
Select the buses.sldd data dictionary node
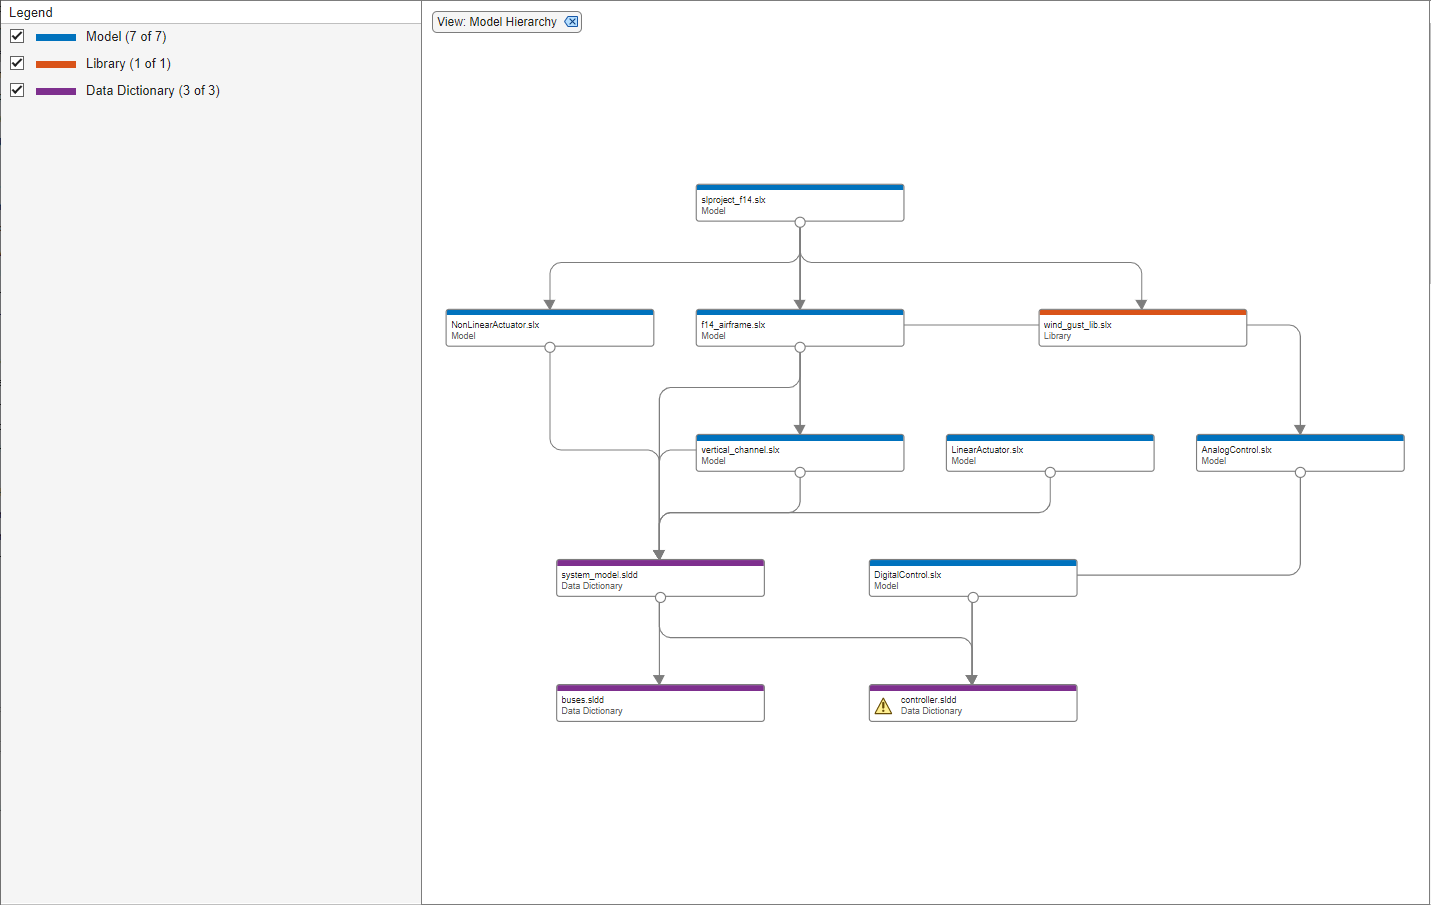click(660, 702)
